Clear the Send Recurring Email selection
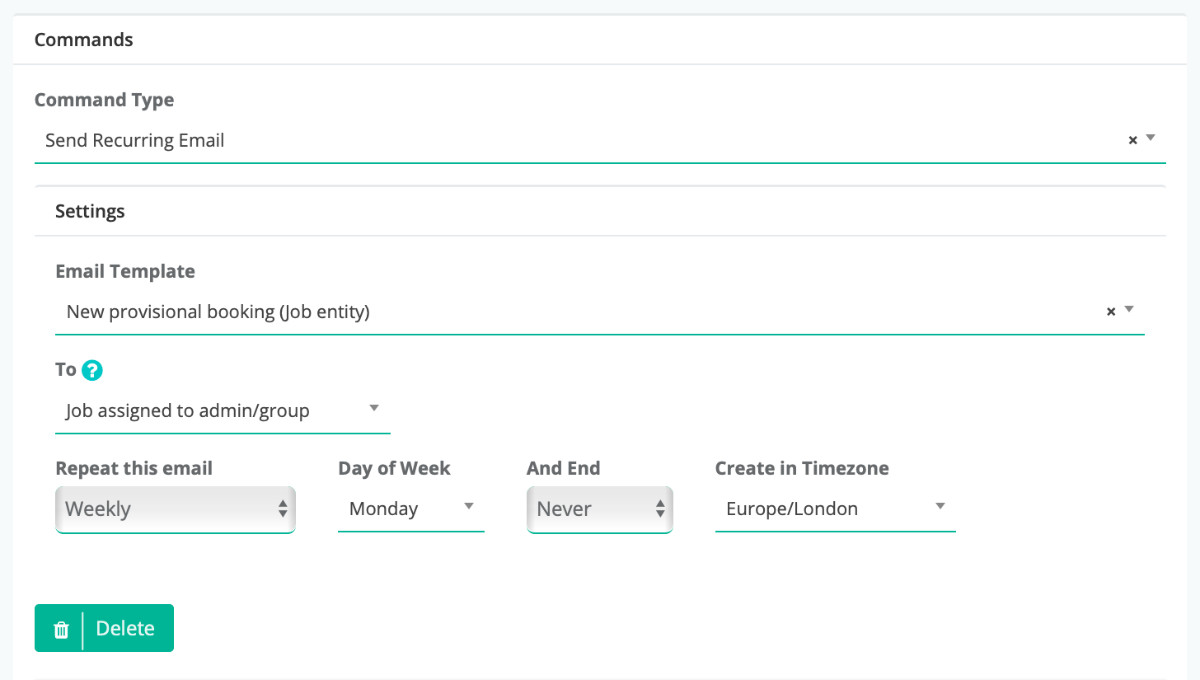 (1132, 141)
